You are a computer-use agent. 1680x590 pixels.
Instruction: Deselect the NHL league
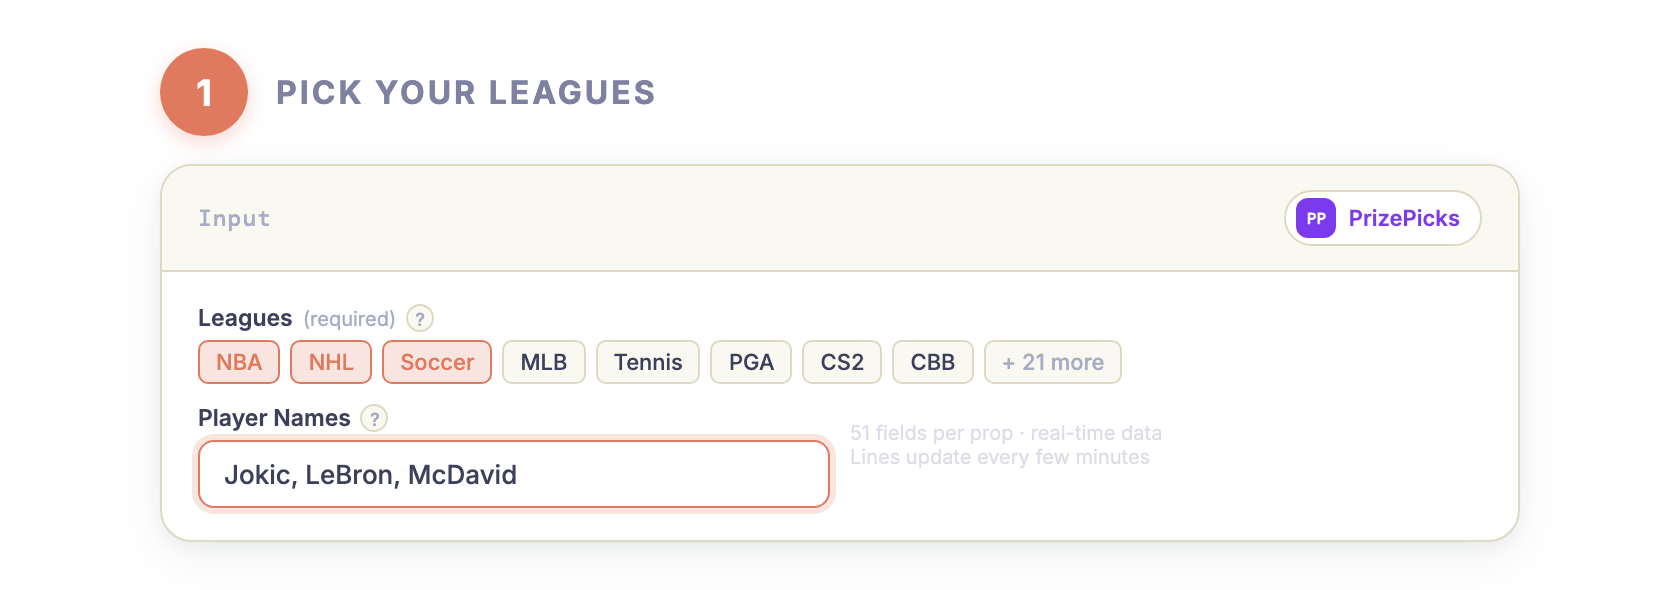point(330,362)
